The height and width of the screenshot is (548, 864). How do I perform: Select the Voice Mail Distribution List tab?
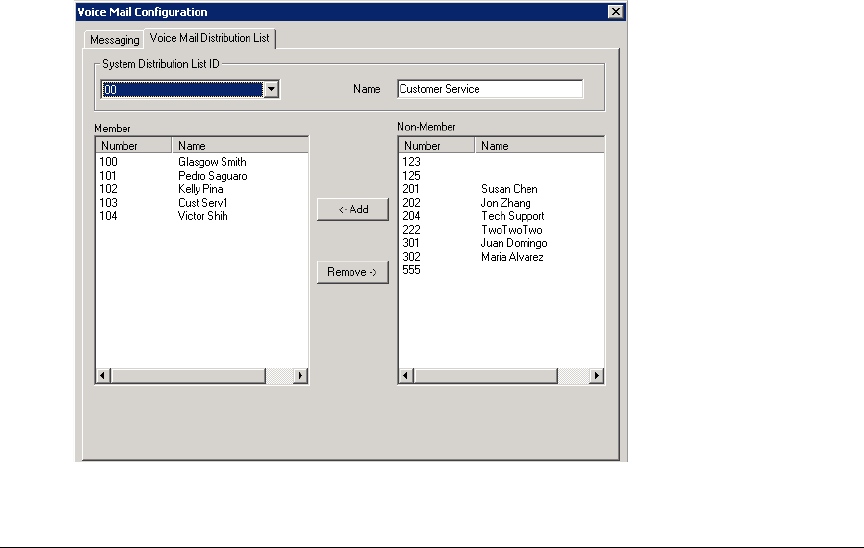pyautogui.click(x=209, y=38)
